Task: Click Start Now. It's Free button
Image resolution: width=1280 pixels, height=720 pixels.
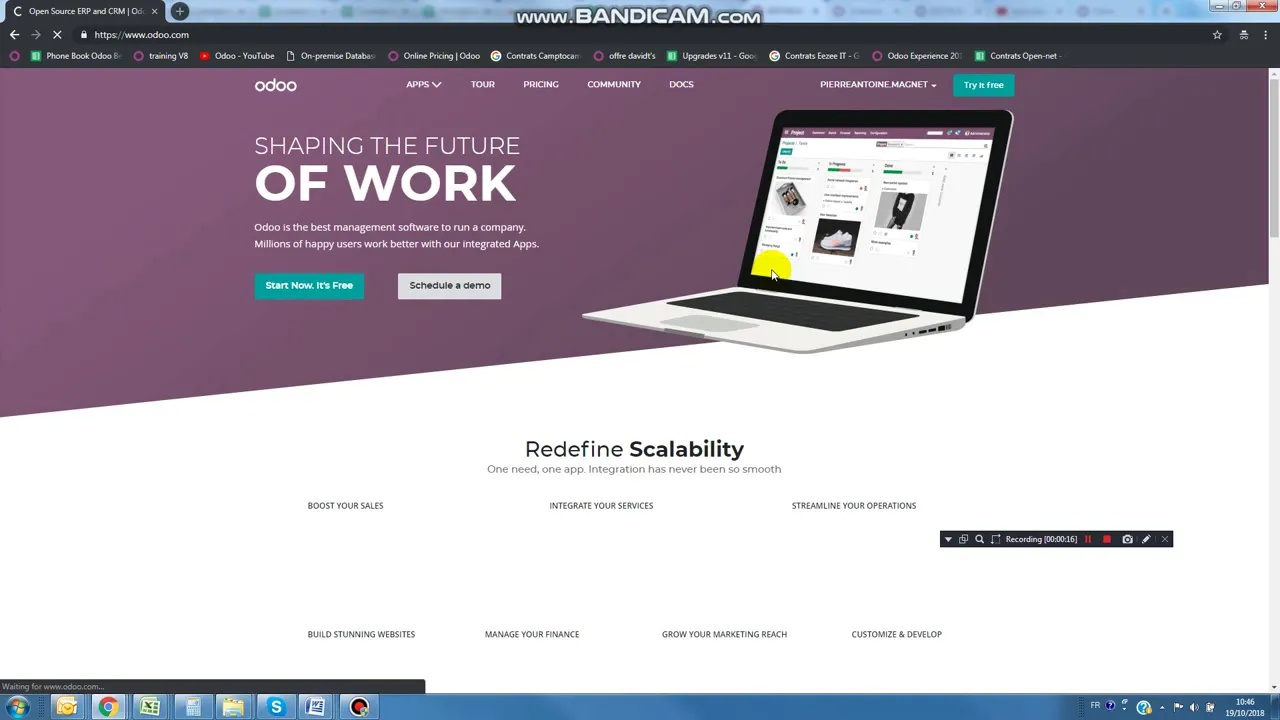Action: click(x=309, y=285)
